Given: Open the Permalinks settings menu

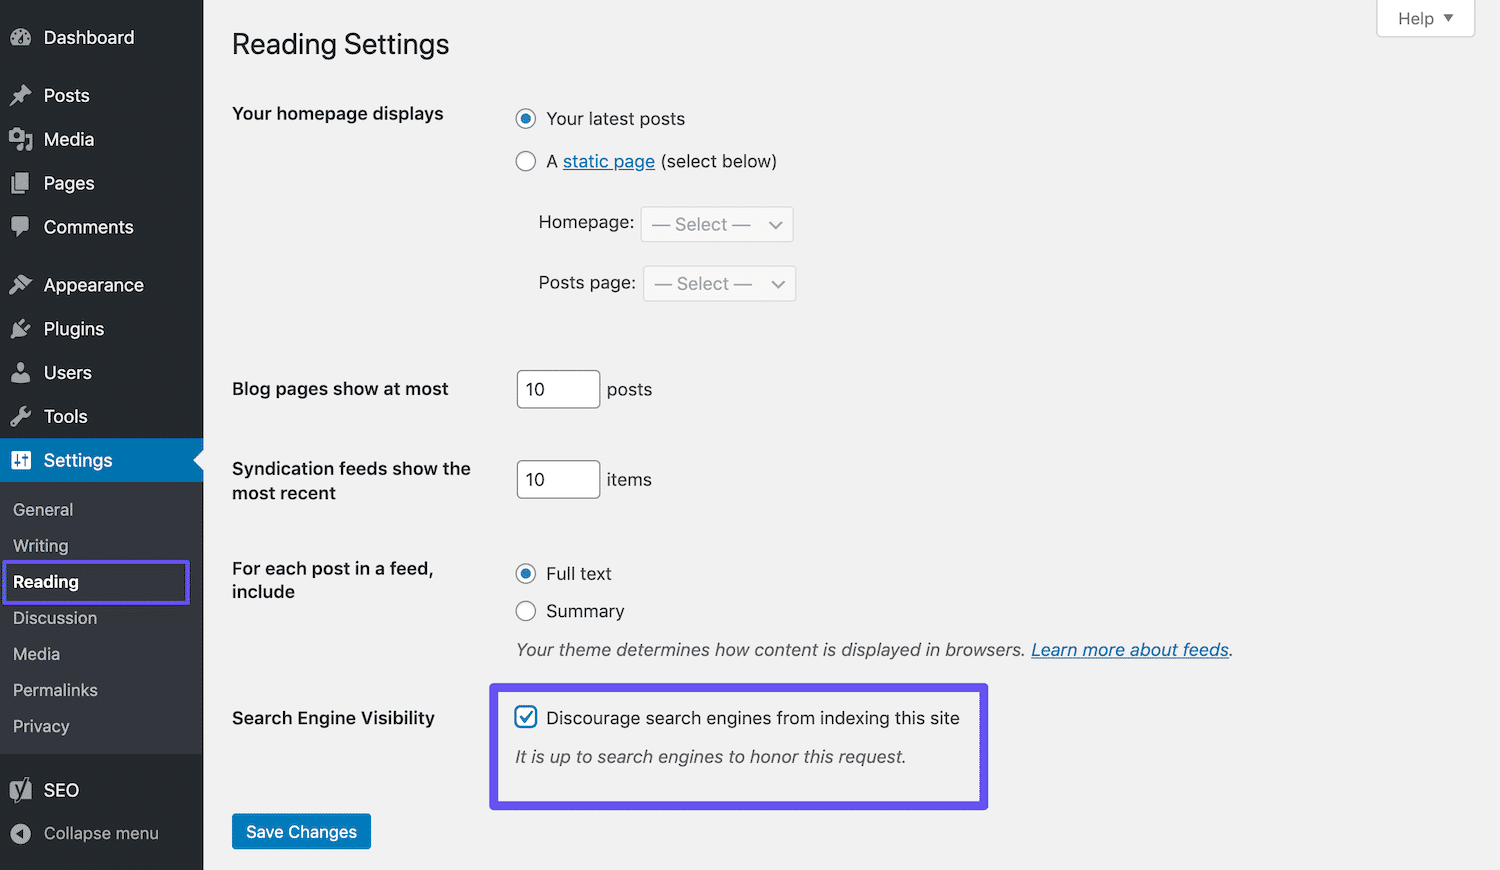Looking at the screenshot, I should tap(55, 690).
